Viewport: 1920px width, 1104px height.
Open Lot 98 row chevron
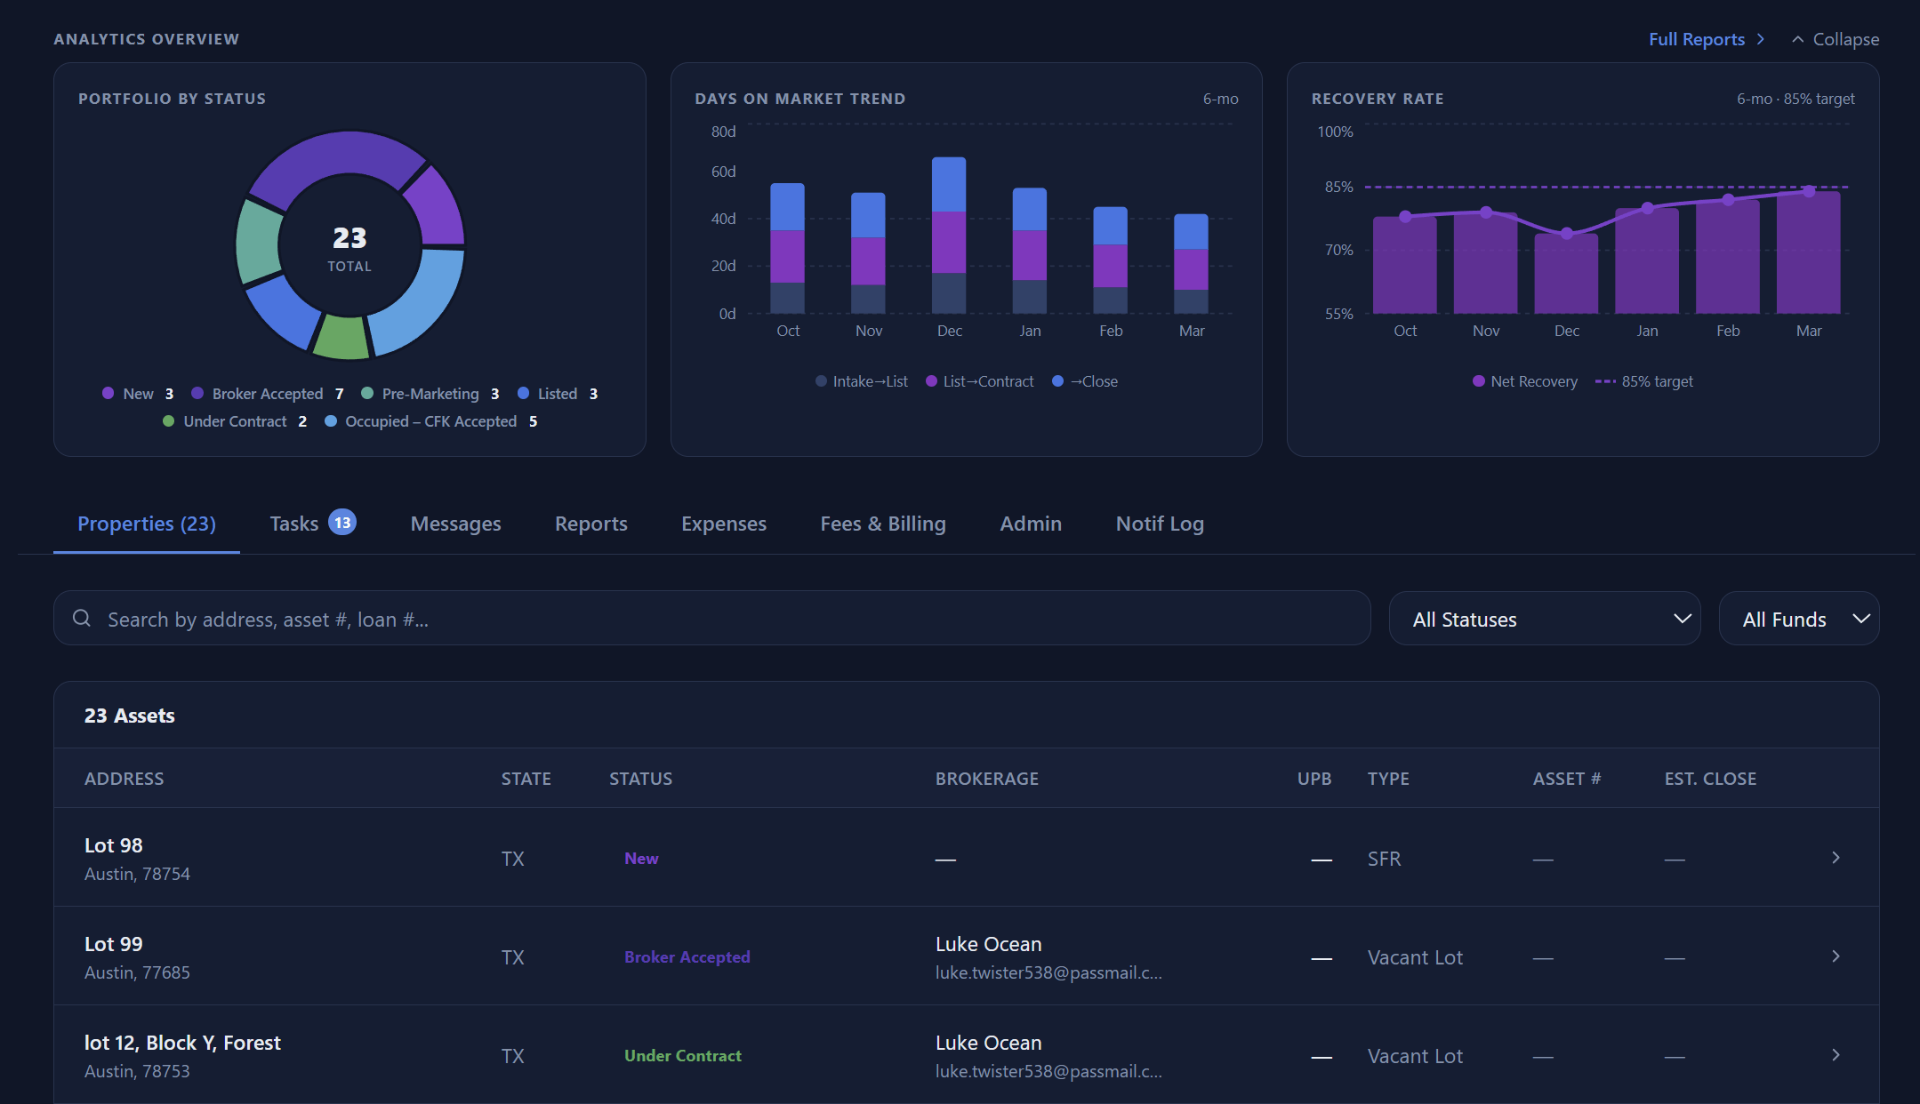coord(1836,858)
